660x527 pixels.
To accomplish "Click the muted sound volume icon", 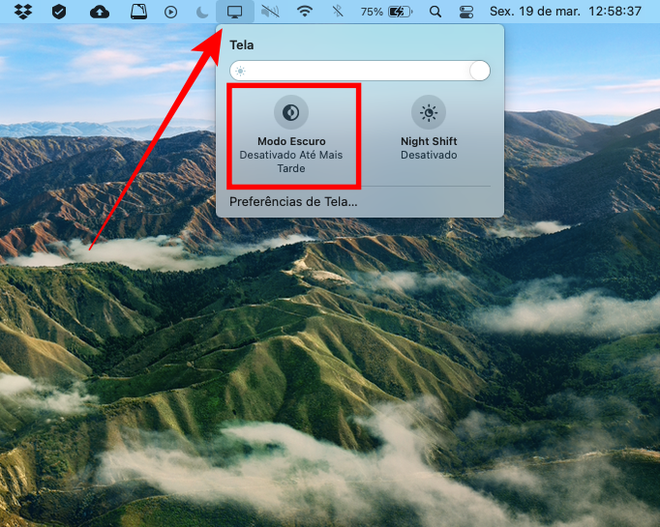I will pos(270,11).
